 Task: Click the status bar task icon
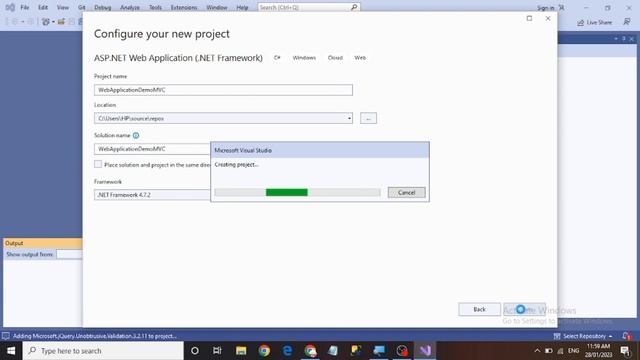tap(6, 336)
